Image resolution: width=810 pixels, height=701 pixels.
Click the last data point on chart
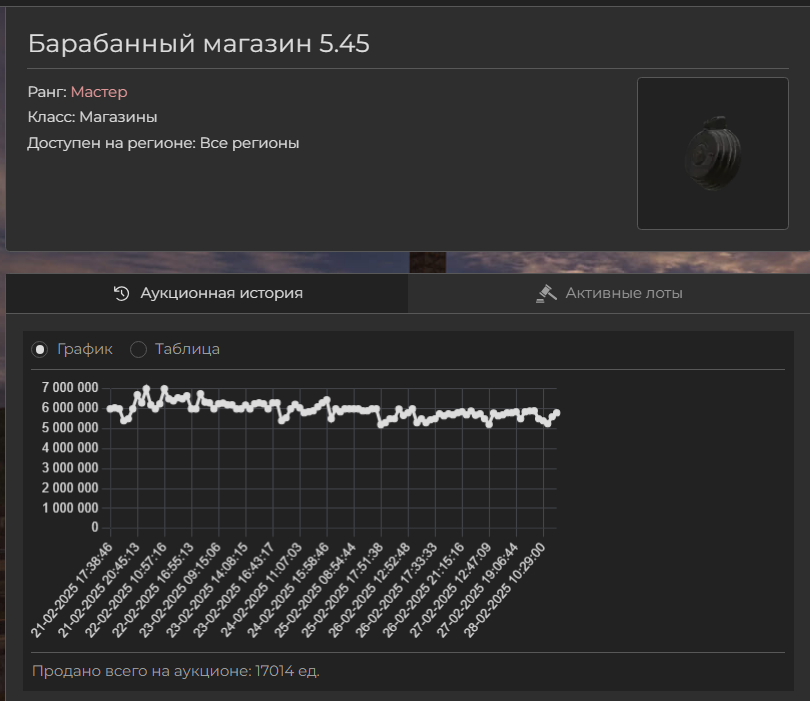tap(556, 413)
